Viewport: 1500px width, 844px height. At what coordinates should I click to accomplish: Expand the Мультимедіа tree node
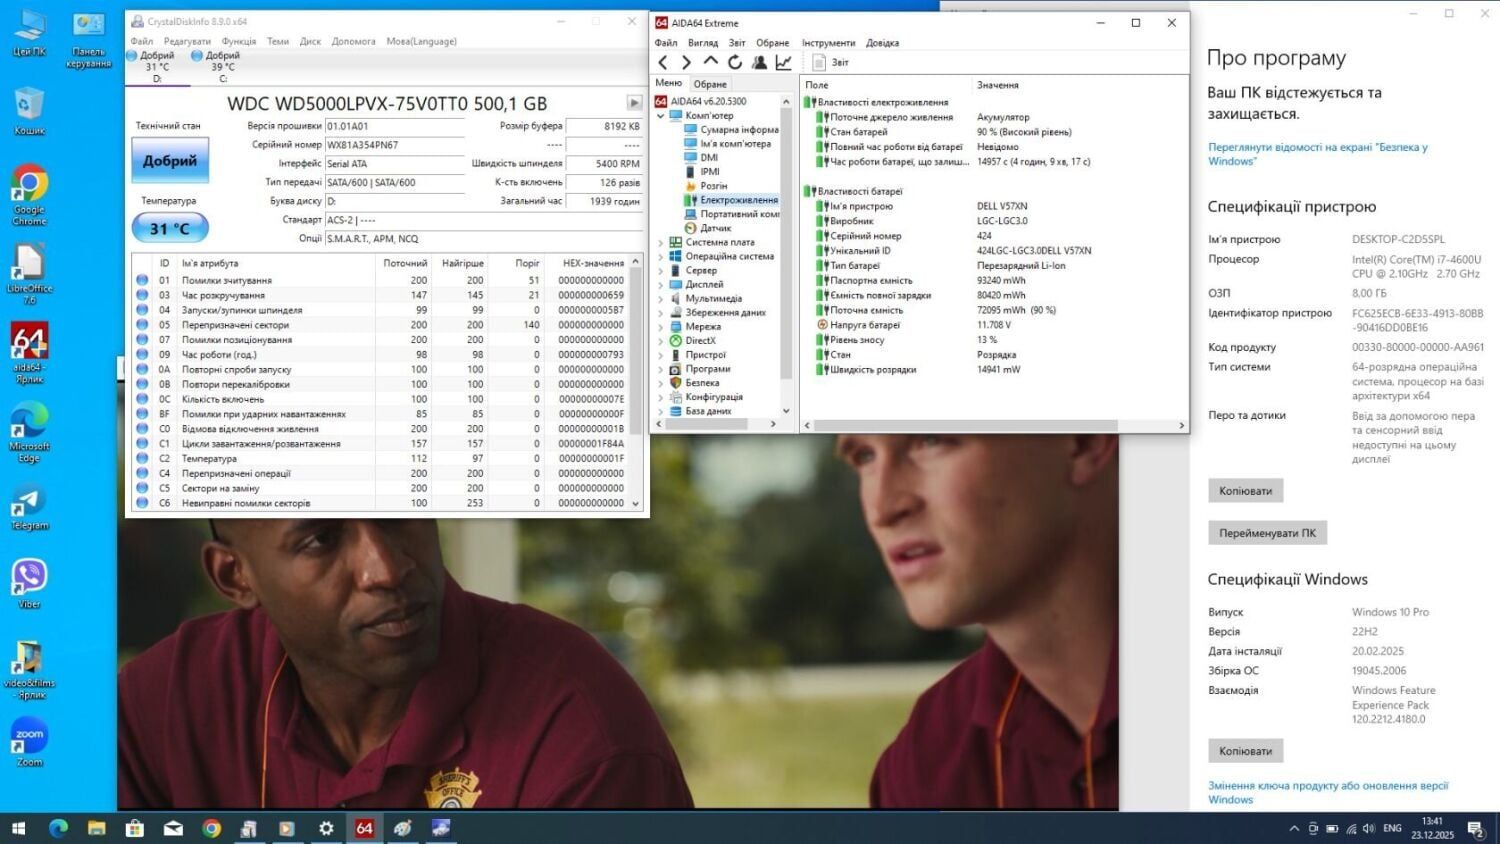[661, 298]
